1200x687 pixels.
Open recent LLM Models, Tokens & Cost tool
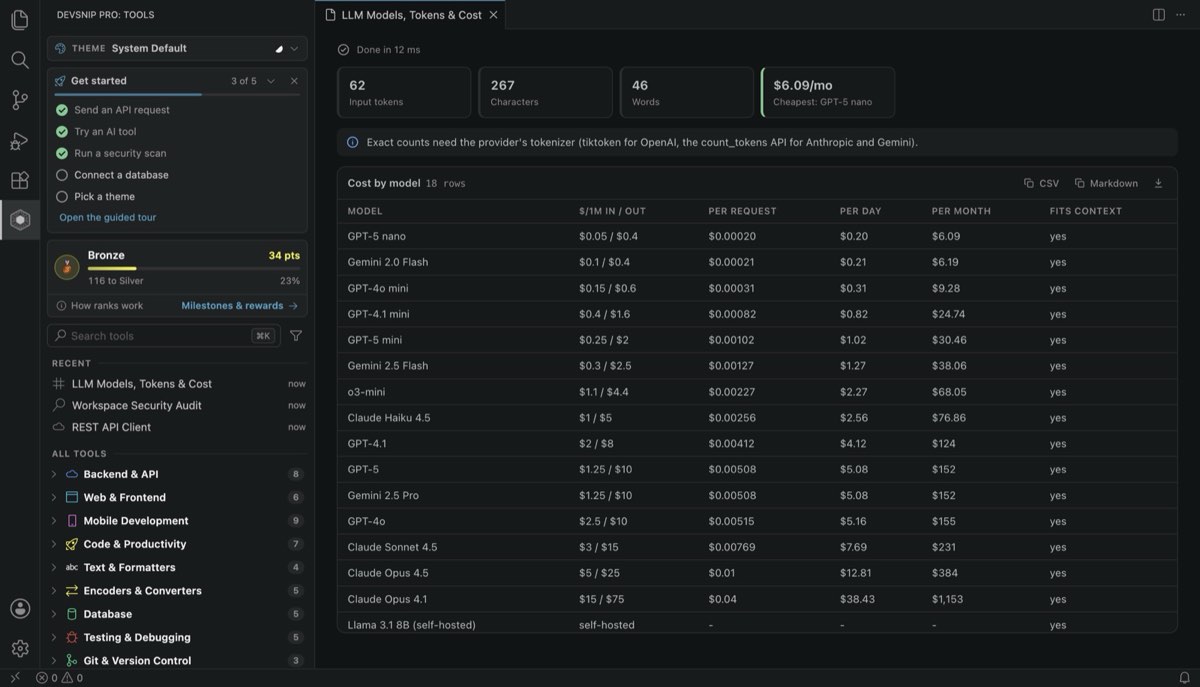coord(177,384)
